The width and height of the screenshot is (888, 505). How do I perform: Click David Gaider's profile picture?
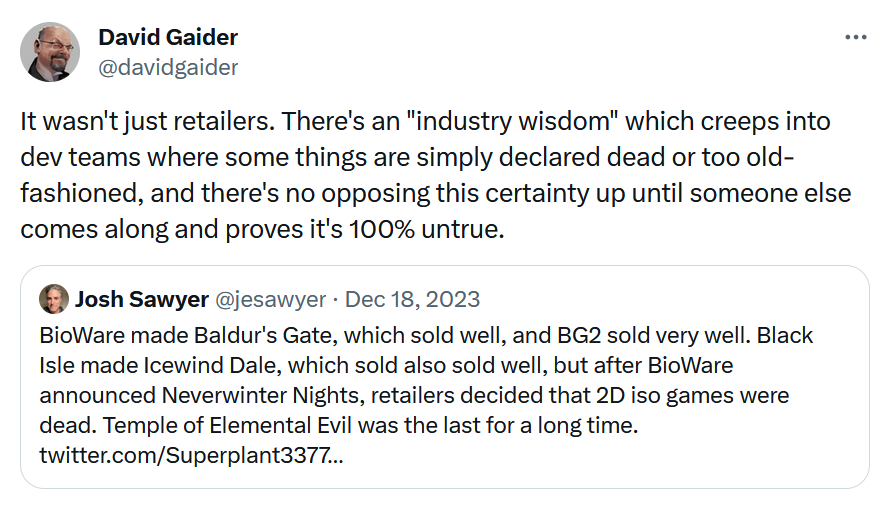50,52
